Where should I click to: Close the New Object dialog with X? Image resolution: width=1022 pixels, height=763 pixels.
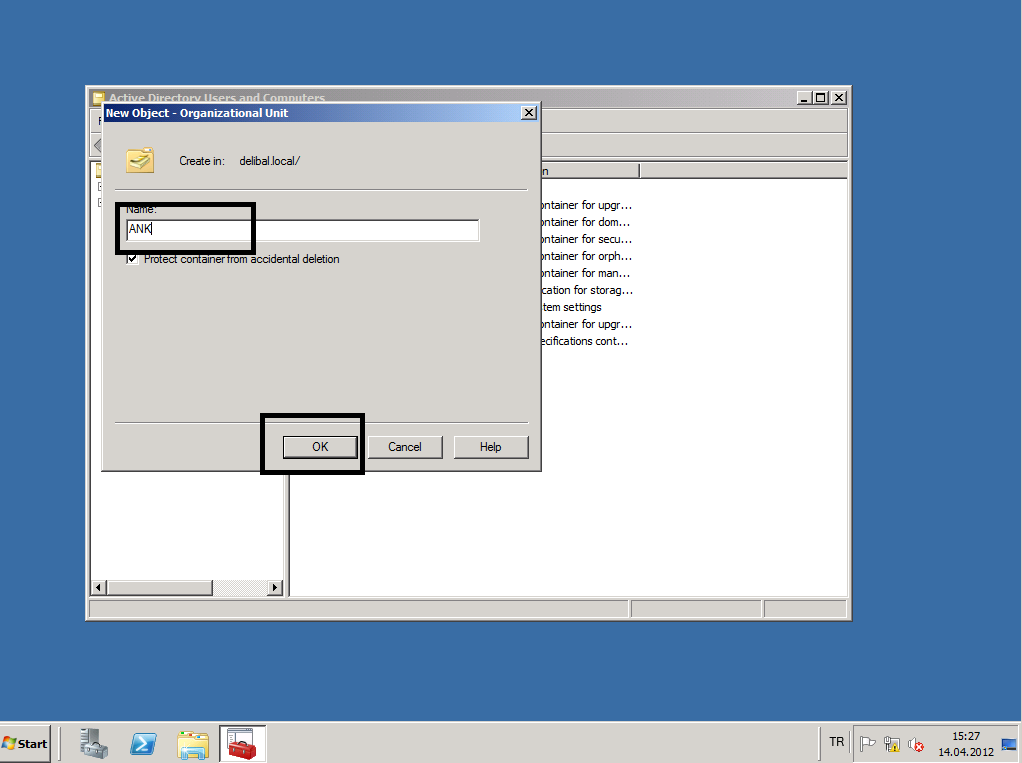click(529, 113)
